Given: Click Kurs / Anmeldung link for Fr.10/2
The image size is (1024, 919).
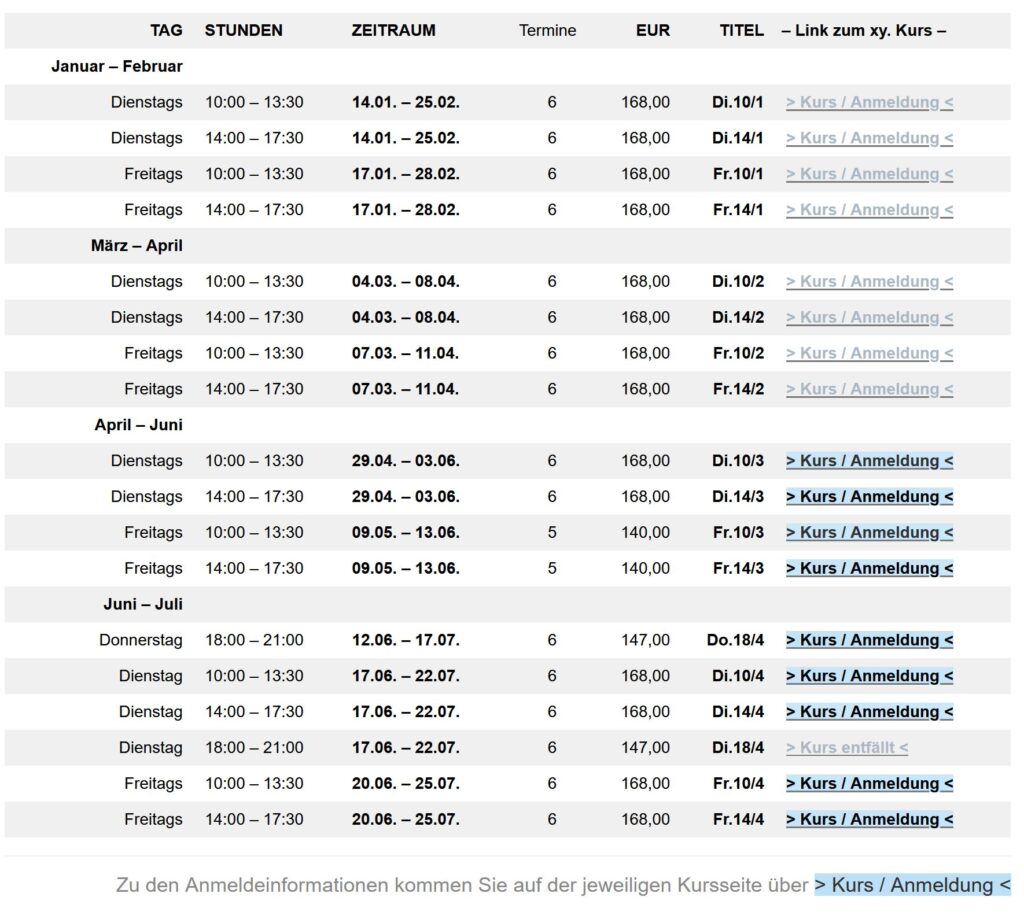Looking at the screenshot, I should point(869,354).
